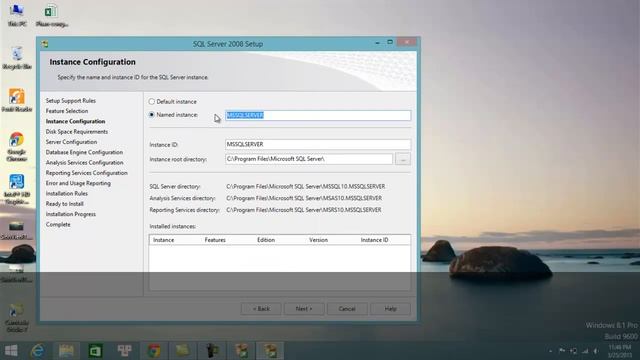The width and height of the screenshot is (640, 360).
Task: Click the Help button
Action: pos(390,309)
